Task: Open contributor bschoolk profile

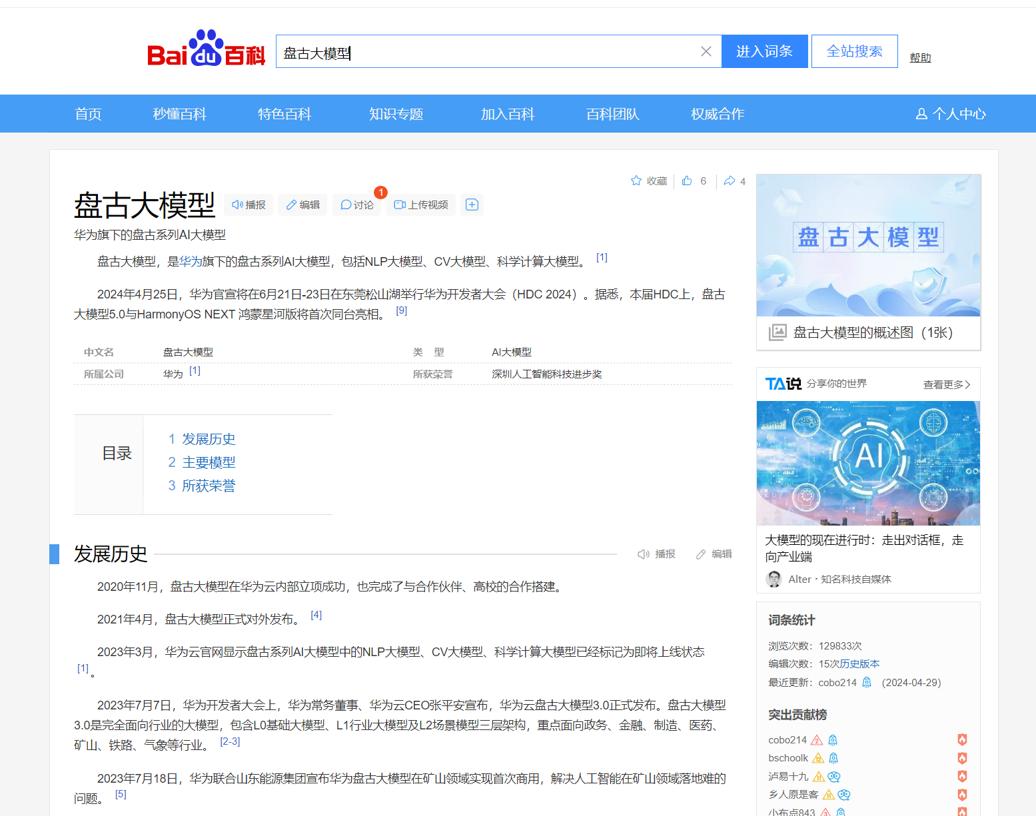Action: tap(788, 758)
